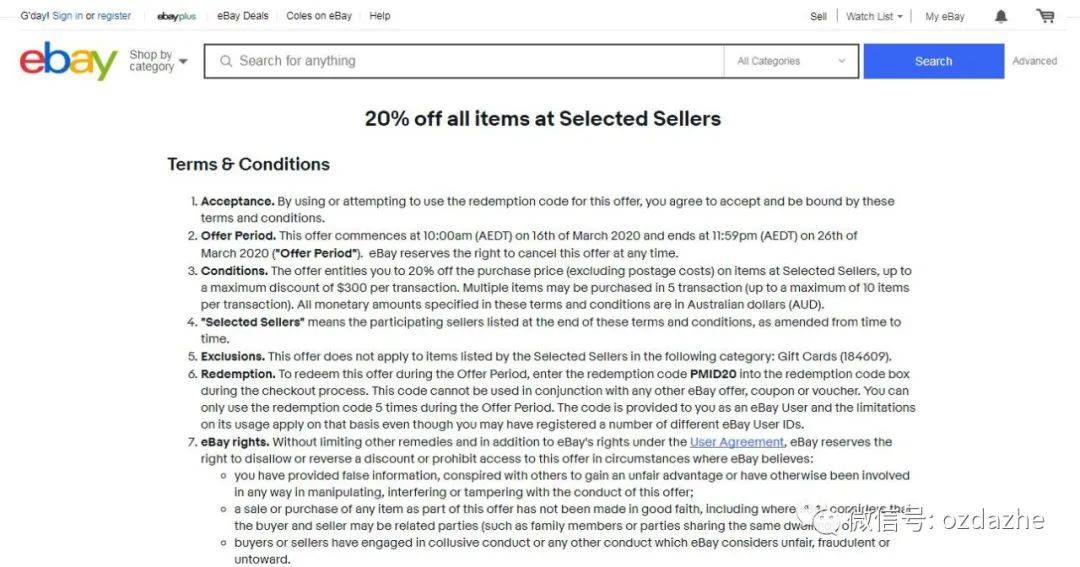Click the page heading 20% off all items
This screenshot has height=567, width=1080.
[x=543, y=118]
